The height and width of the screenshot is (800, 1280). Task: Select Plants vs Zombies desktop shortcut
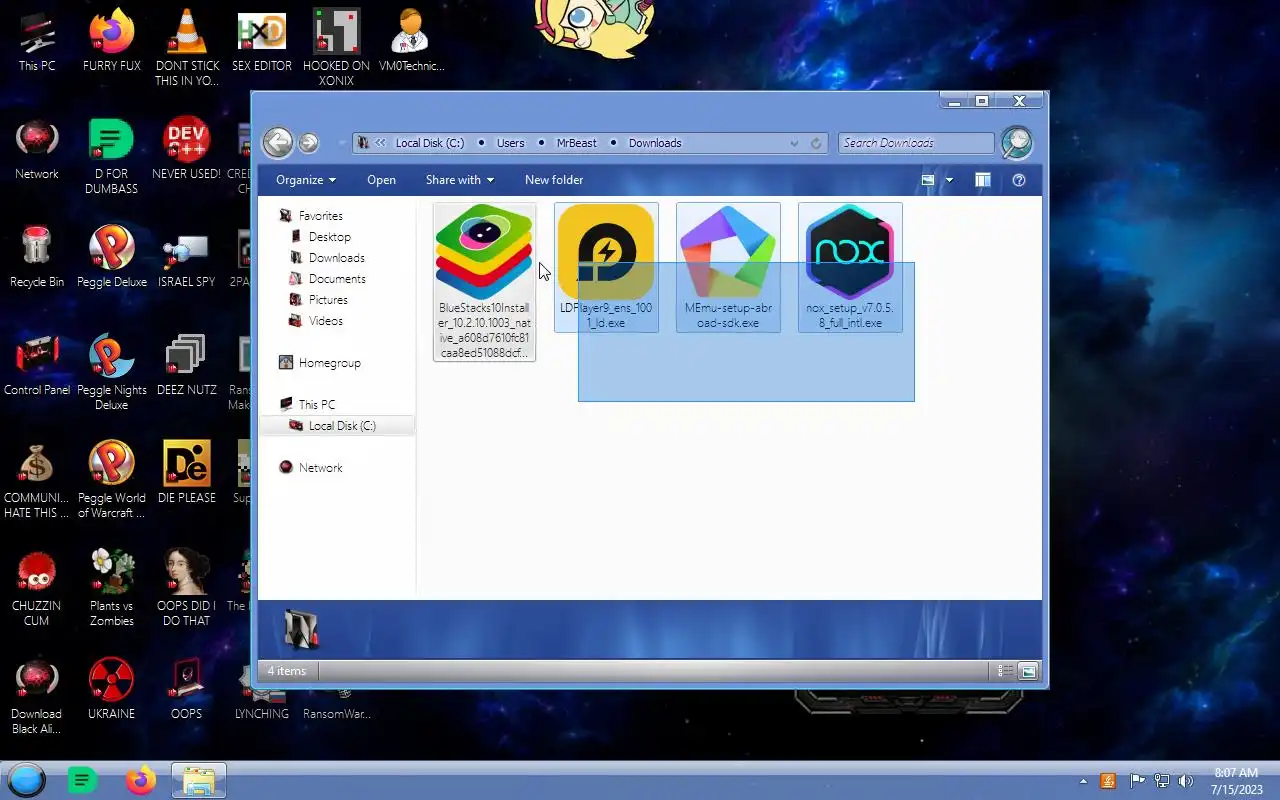click(112, 588)
